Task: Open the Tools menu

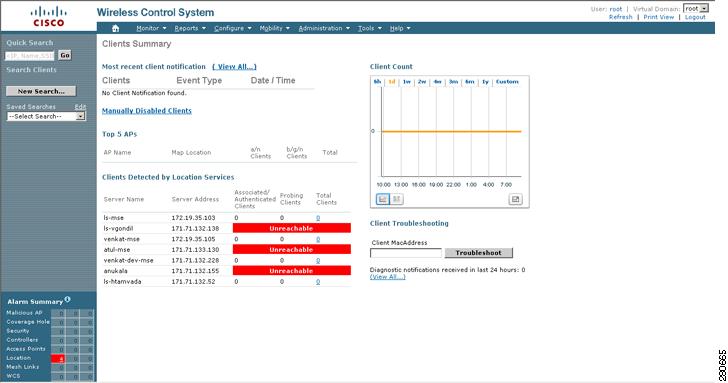Action: click(x=370, y=28)
